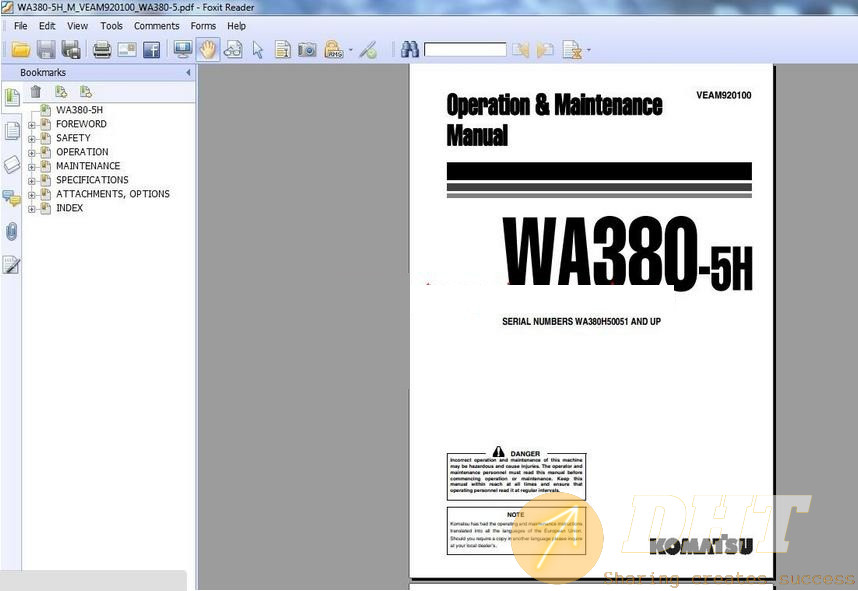
Task: Click the Print icon
Action: [102, 50]
